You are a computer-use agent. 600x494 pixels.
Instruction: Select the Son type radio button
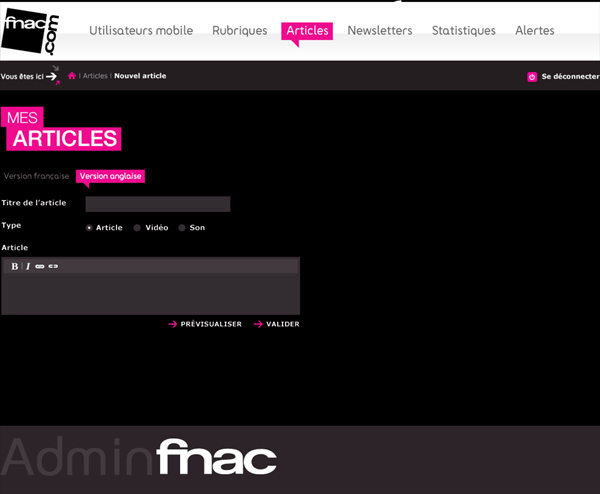(182, 228)
